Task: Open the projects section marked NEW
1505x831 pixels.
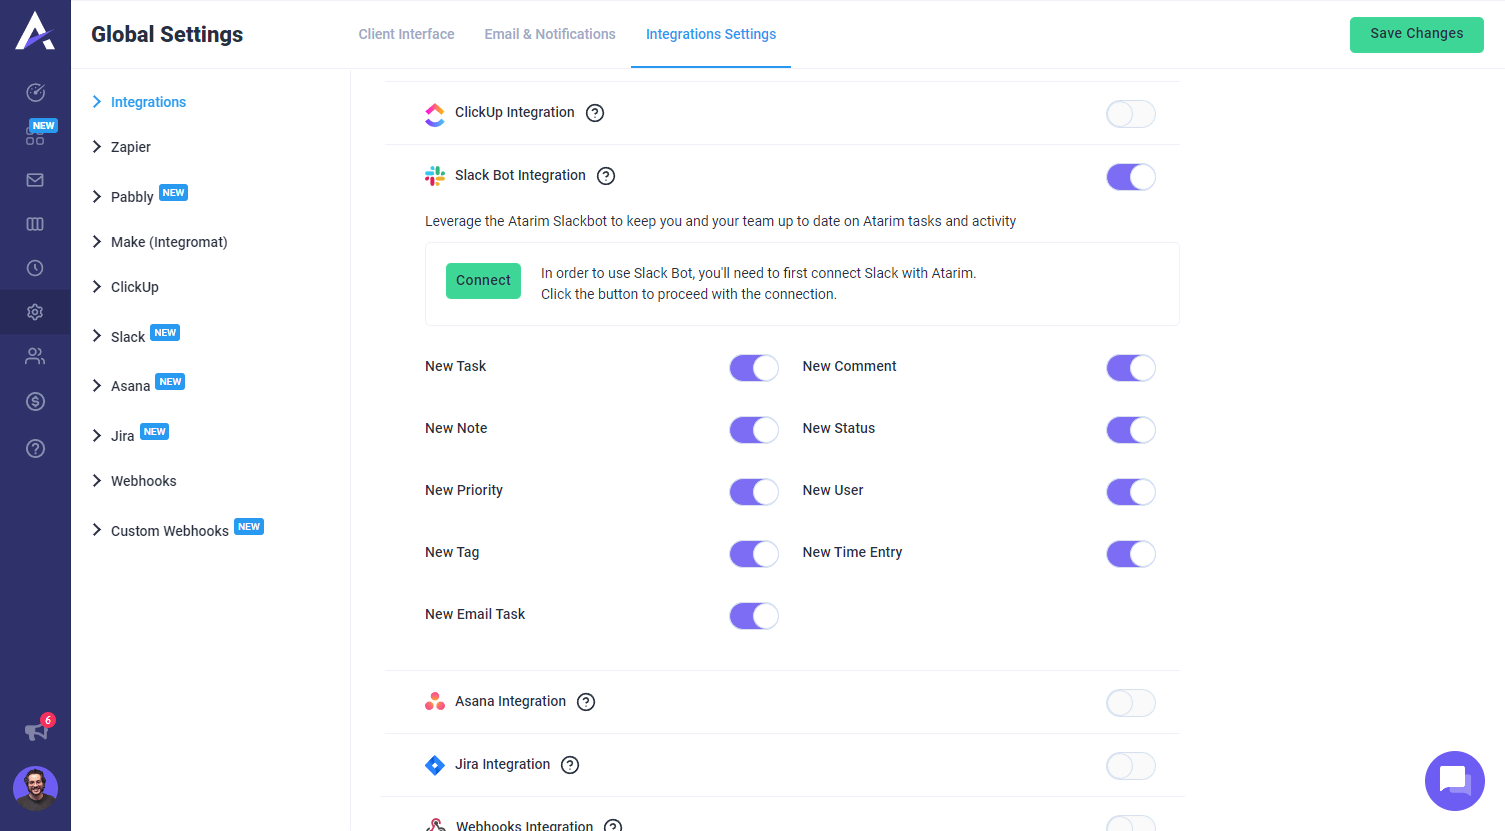Action: (35, 135)
